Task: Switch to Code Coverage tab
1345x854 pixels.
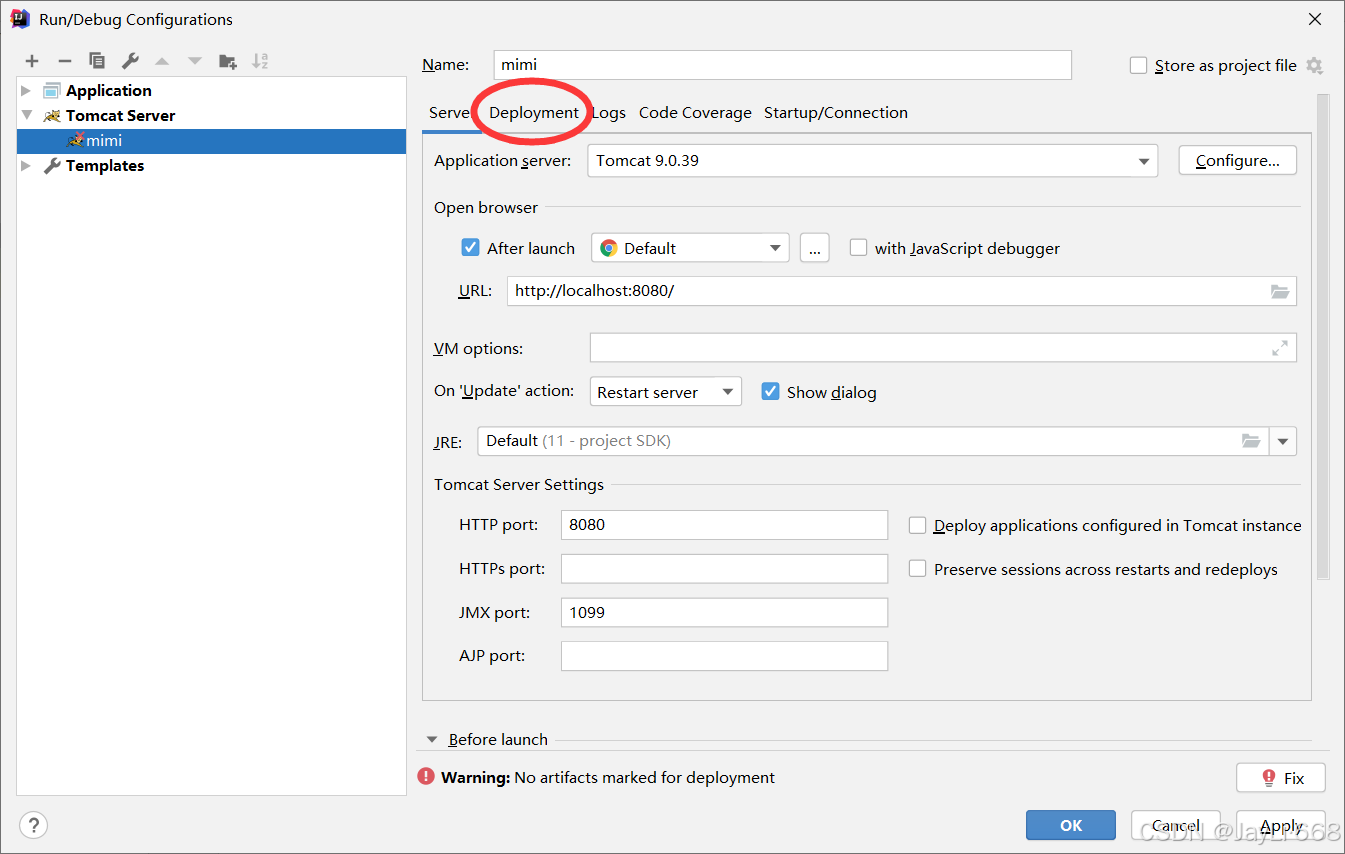Action: coord(695,113)
